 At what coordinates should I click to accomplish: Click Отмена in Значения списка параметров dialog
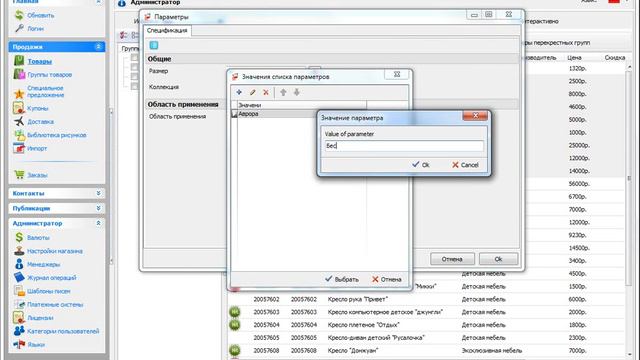(387, 279)
